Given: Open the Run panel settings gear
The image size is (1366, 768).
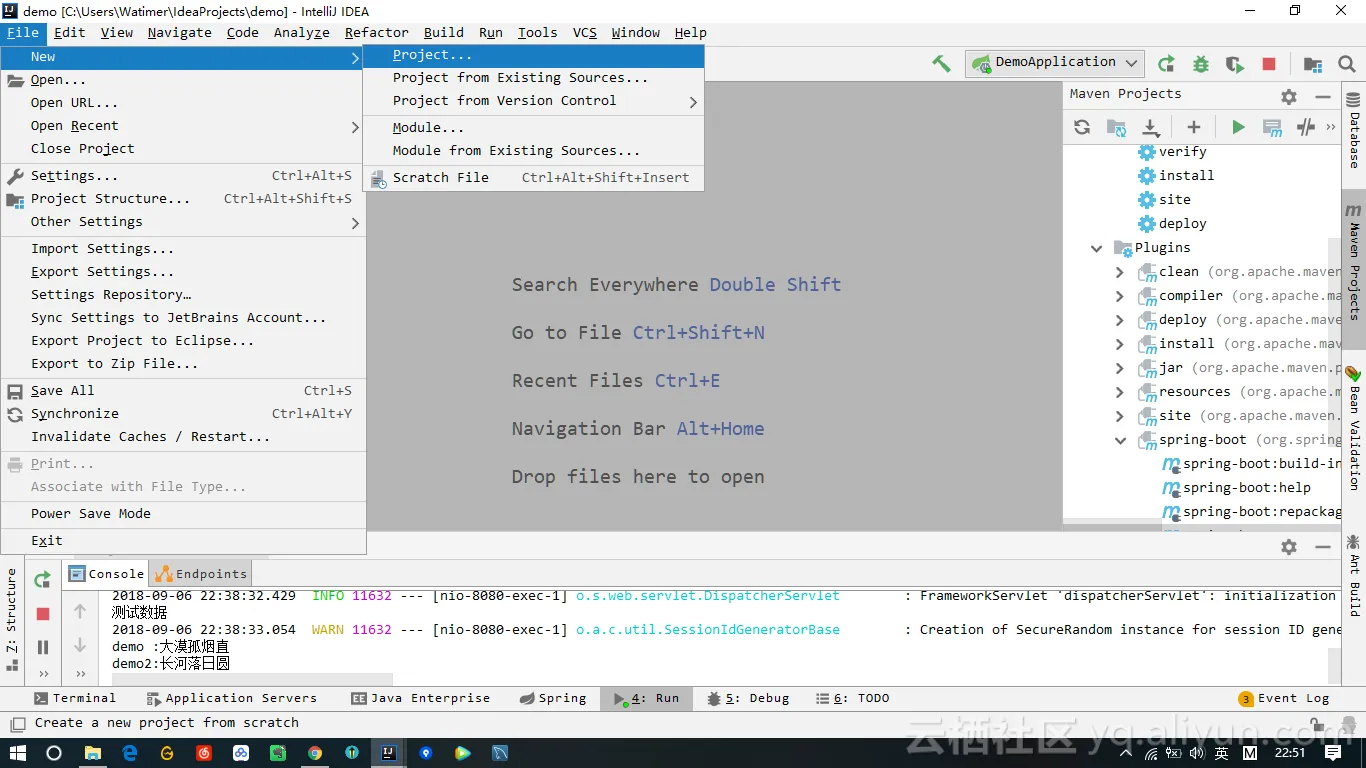Looking at the screenshot, I should pos(1289,547).
